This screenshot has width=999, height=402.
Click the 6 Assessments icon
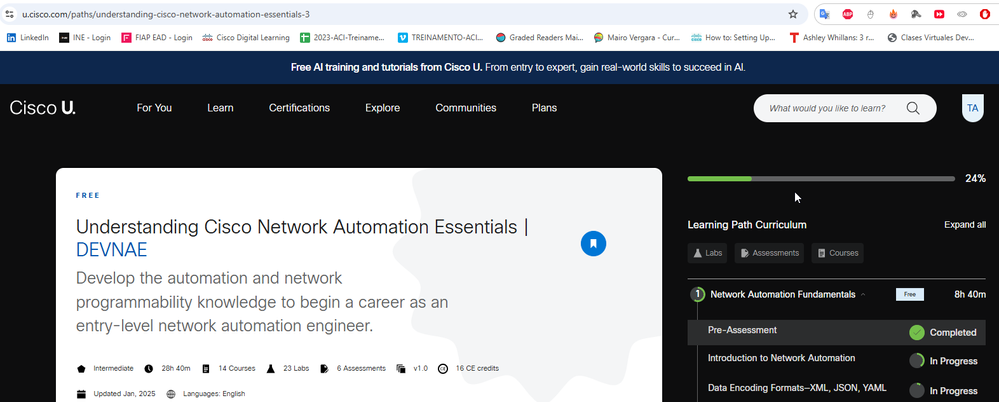tap(324, 368)
